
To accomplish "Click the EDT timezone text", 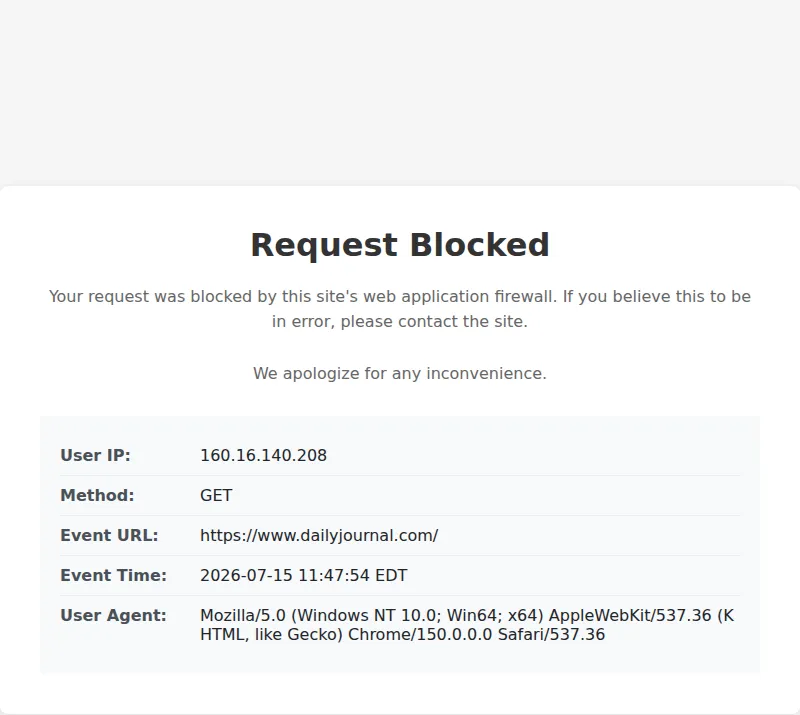I will 391,575.
